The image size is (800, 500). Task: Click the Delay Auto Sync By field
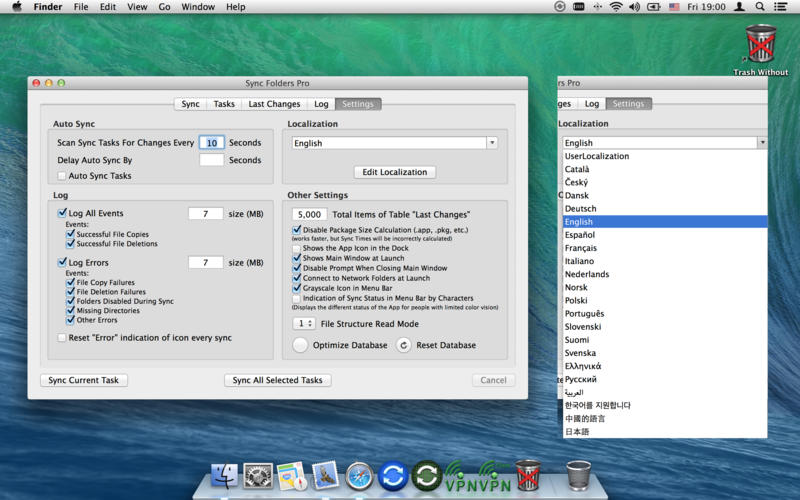click(x=211, y=160)
